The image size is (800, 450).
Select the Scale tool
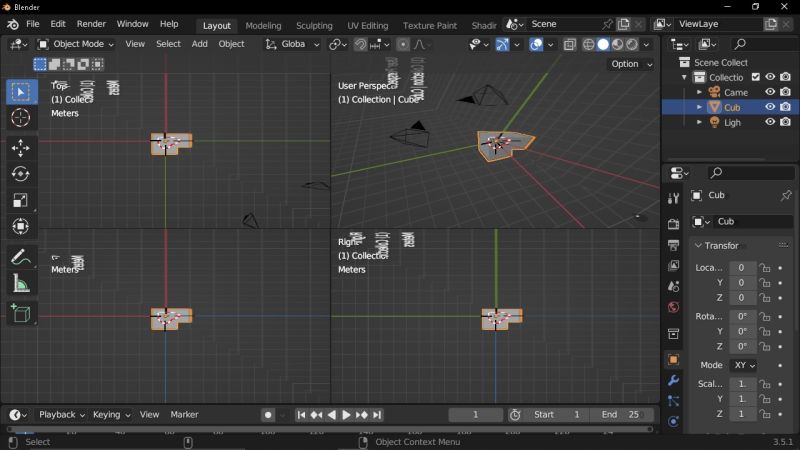tap(21, 201)
